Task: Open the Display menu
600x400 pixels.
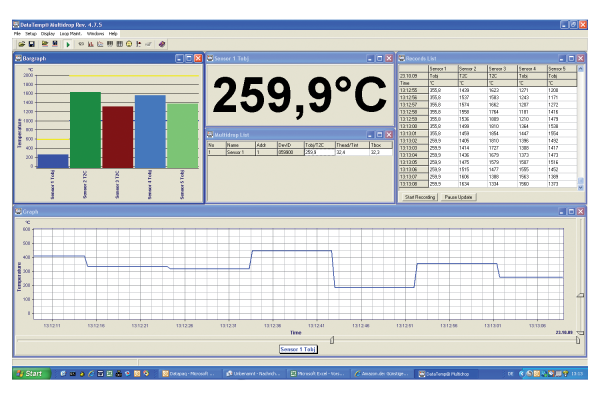Action: 48,34
